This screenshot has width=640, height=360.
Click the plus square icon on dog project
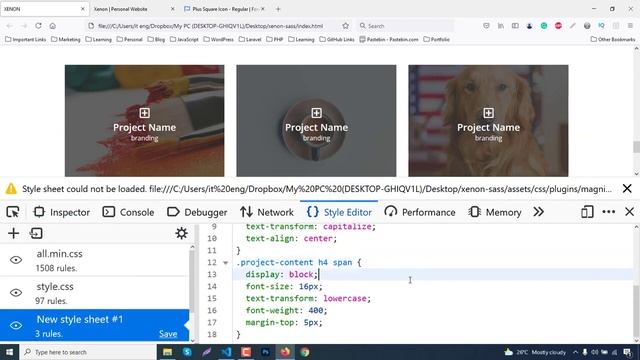pos(489,113)
